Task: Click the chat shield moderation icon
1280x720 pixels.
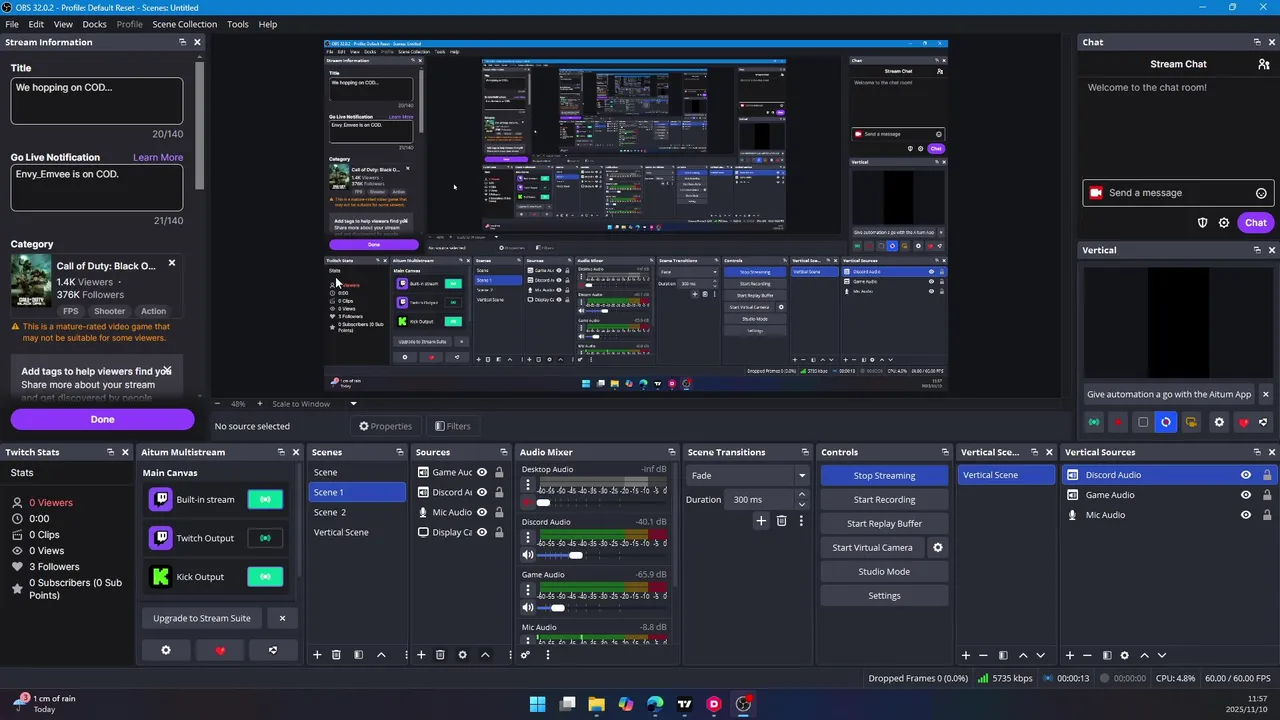Action: coord(1202,223)
